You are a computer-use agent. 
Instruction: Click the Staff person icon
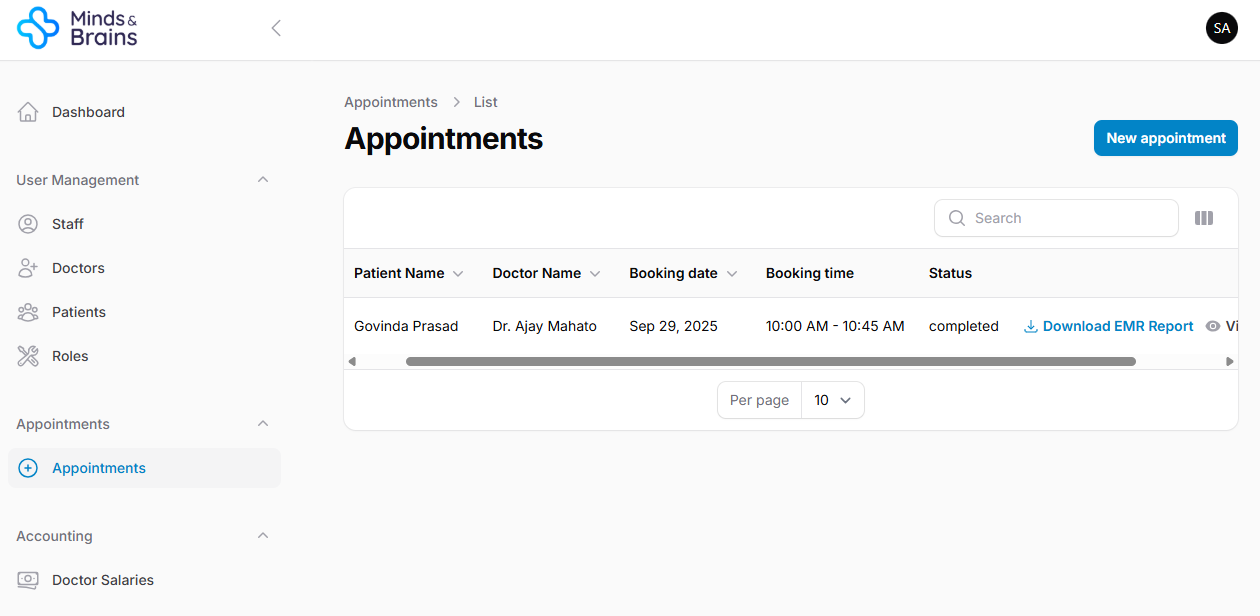point(28,224)
